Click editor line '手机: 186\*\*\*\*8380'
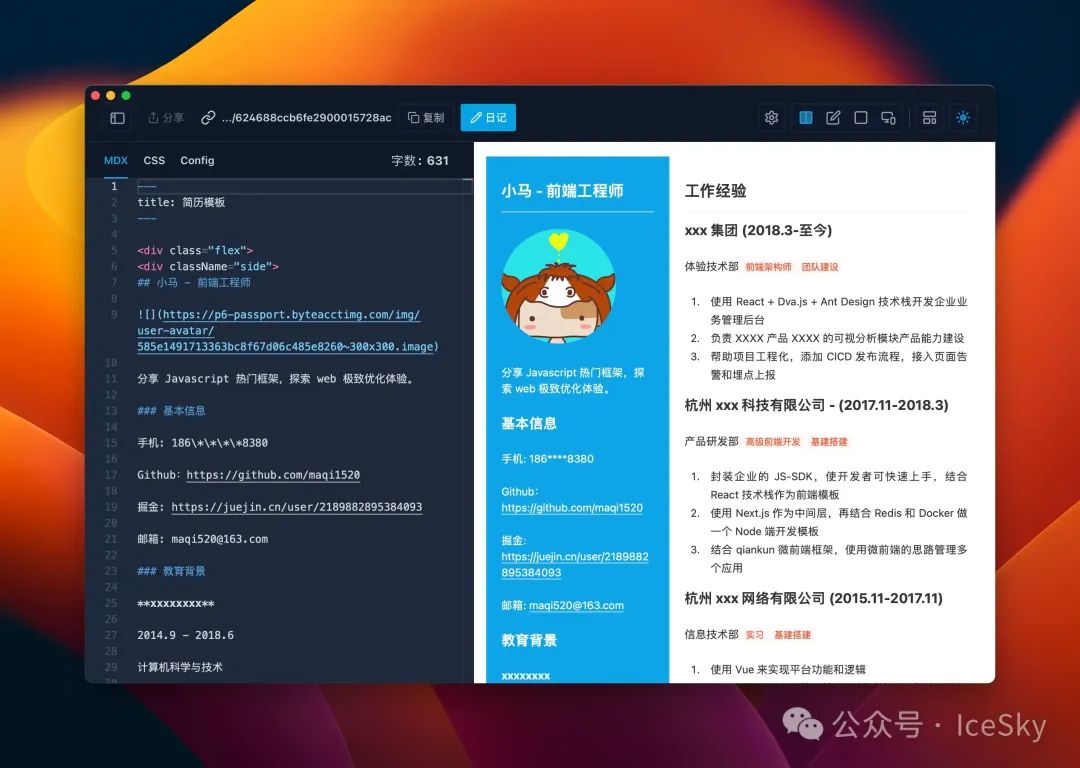Screen dimensions: 1080x768 coord(202,442)
